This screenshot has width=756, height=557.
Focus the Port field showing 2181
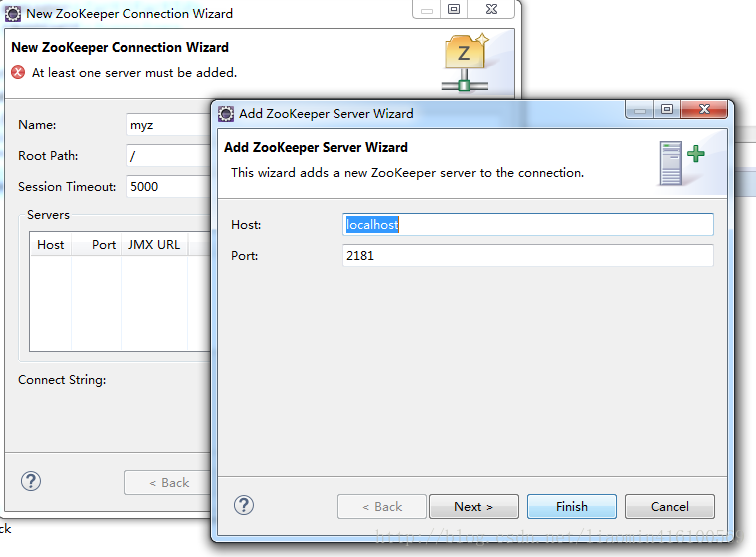tap(527, 256)
